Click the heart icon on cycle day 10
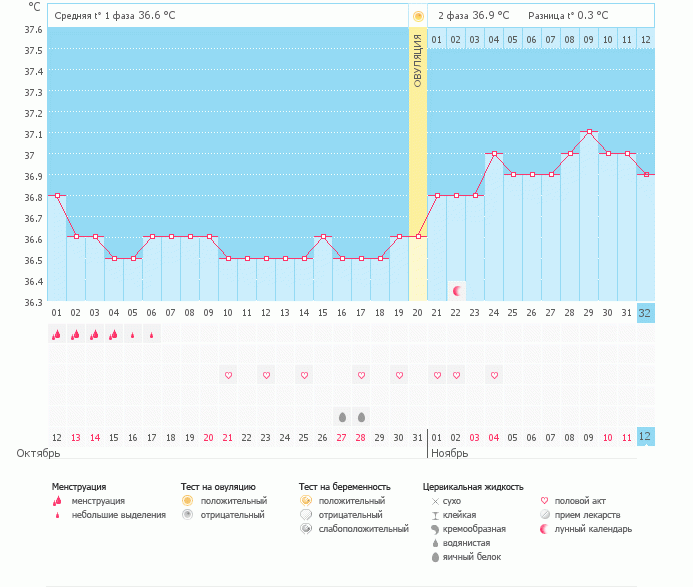 point(228,375)
